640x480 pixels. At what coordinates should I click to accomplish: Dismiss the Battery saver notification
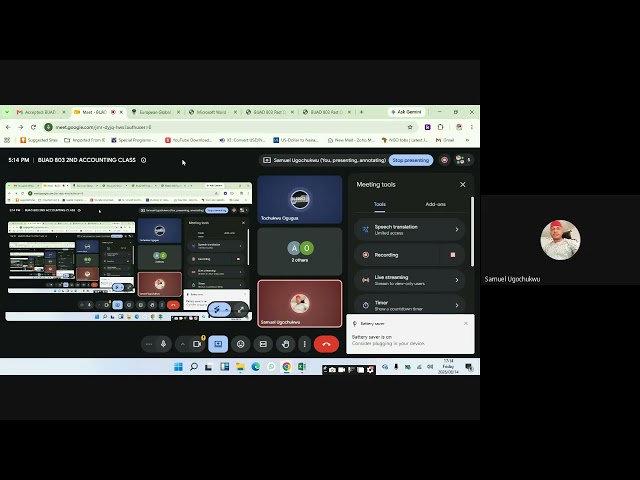click(x=466, y=323)
